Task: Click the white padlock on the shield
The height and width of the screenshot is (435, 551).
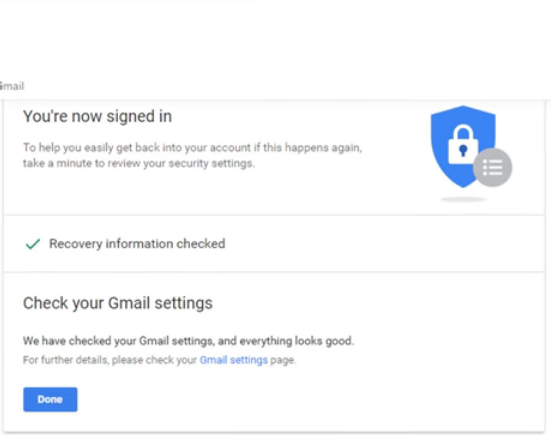Action: point(463,145)
